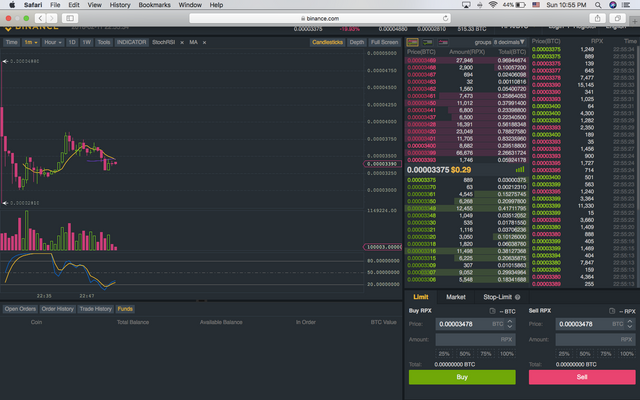Open the Safari History menu

(x=120, y=5)
